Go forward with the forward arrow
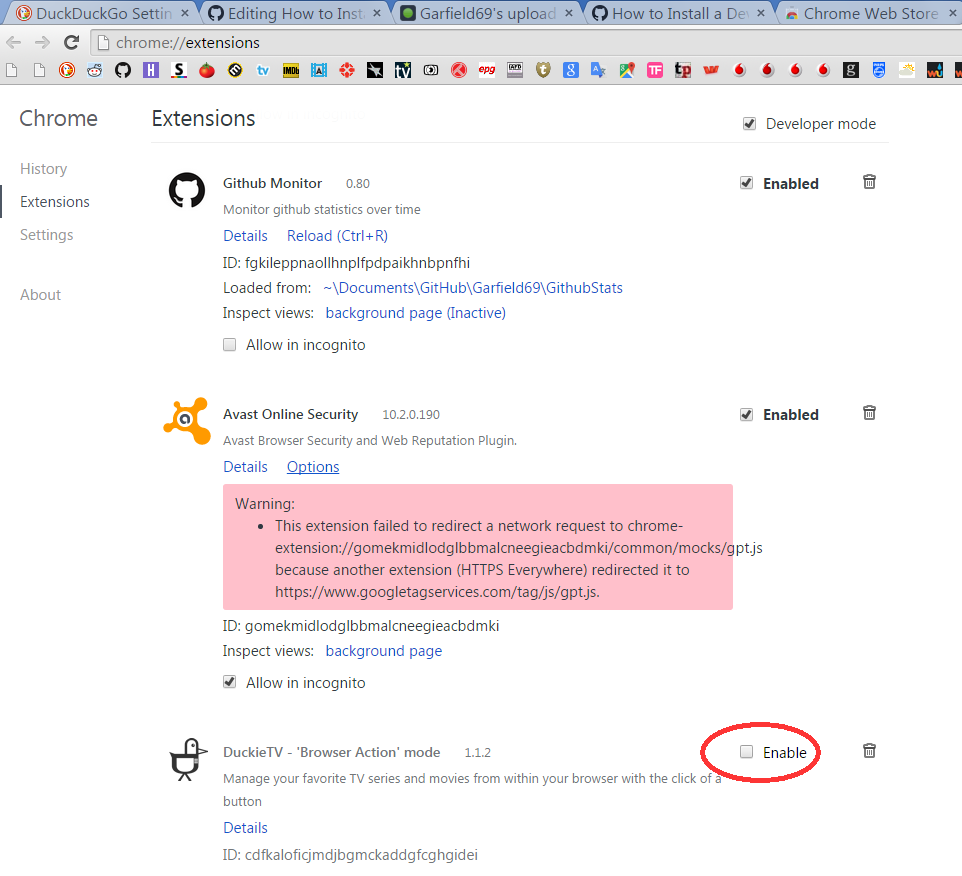 point(42,42)
